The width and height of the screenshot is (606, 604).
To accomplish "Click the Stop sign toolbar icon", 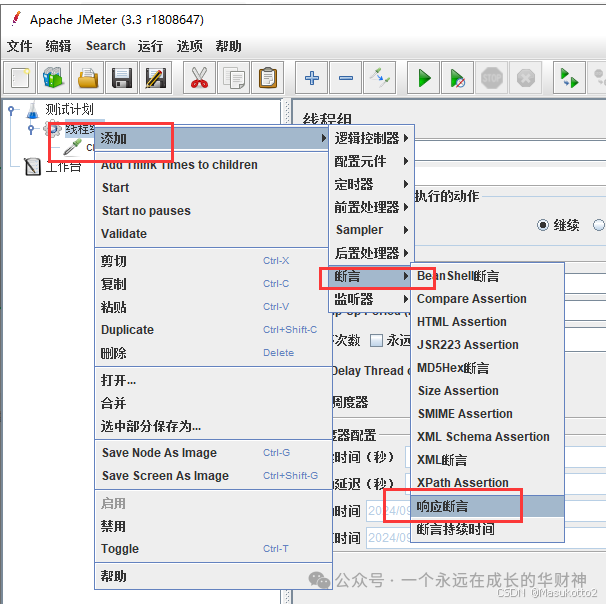I will pos(492,77).
